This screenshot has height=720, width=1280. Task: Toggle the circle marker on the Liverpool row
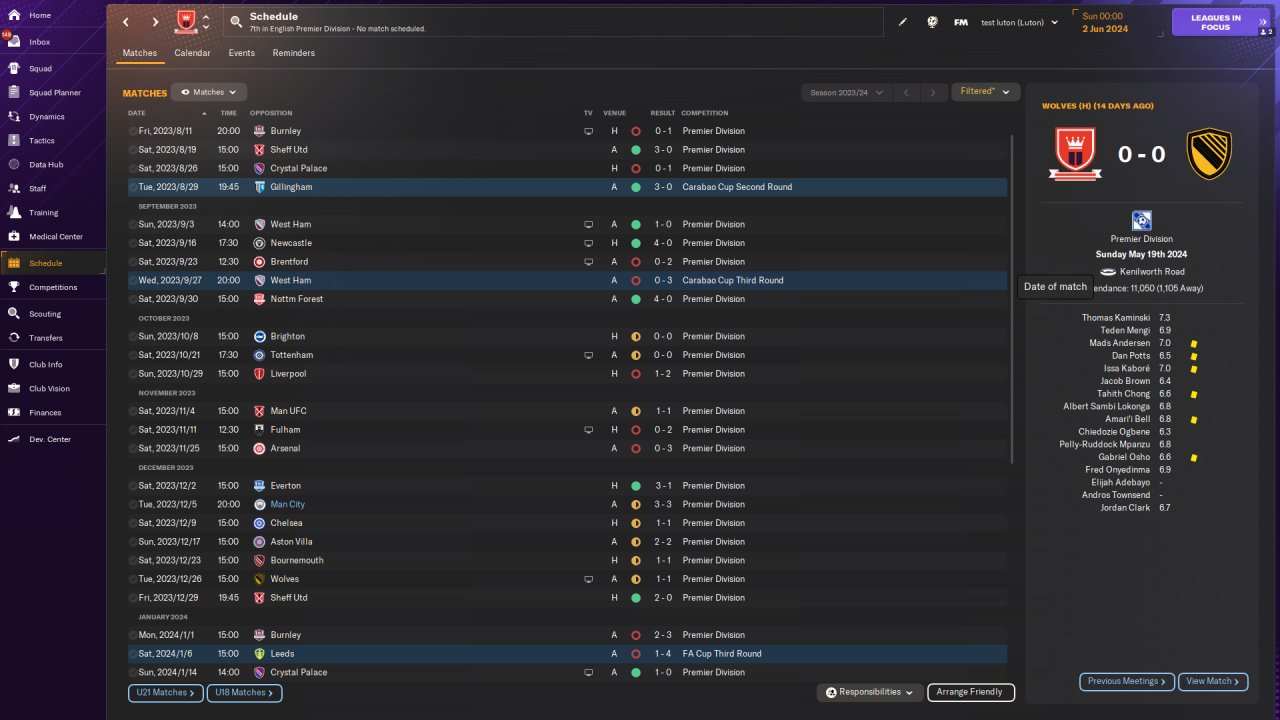[133, 374]
